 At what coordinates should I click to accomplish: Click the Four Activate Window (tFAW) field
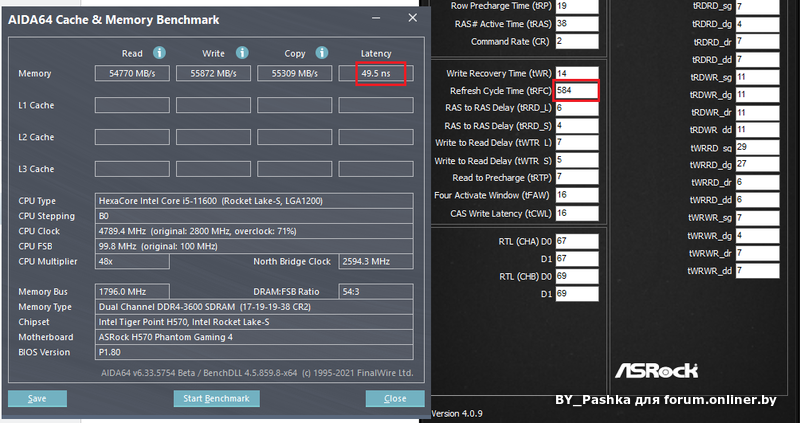click(x=577, y=195)
